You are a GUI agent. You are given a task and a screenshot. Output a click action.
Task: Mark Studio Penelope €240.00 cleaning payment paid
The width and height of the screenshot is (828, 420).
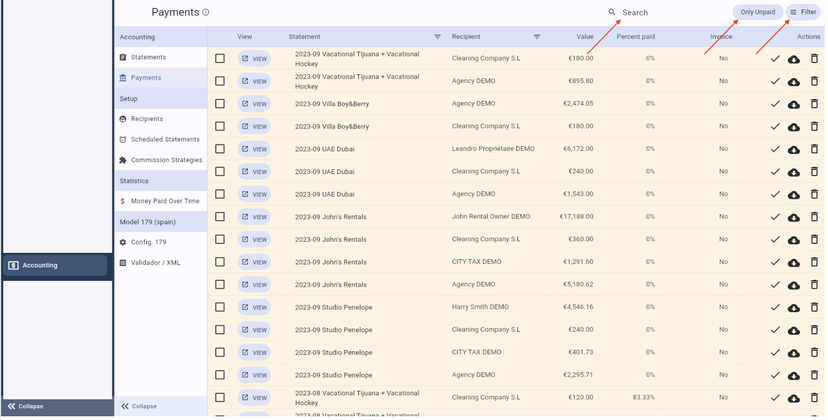775,330
